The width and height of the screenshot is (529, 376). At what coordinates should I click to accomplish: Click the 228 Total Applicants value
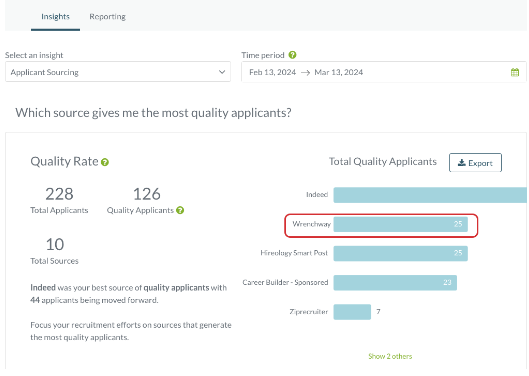59,194
